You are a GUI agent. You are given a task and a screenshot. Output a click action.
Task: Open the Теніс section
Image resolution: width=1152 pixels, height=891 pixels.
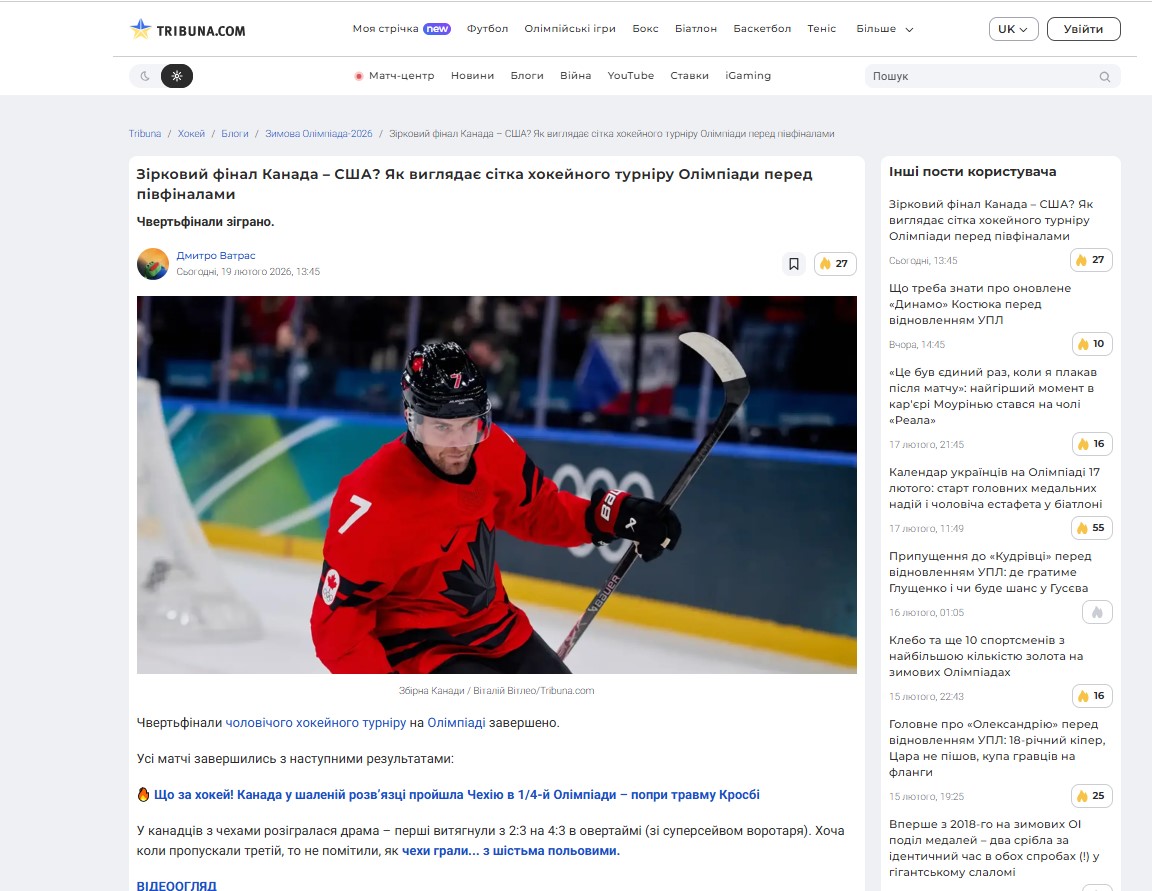click(821, 29)
